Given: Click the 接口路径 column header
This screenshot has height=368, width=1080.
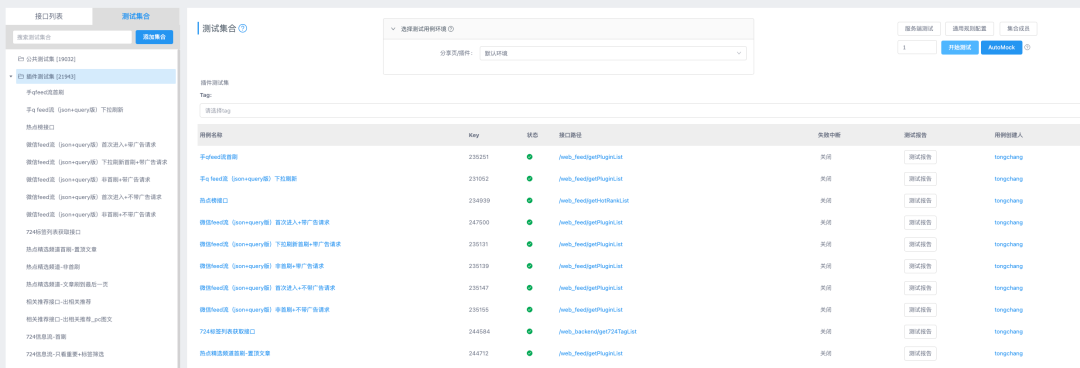Looking at the screenshot, I should point(570,135).
